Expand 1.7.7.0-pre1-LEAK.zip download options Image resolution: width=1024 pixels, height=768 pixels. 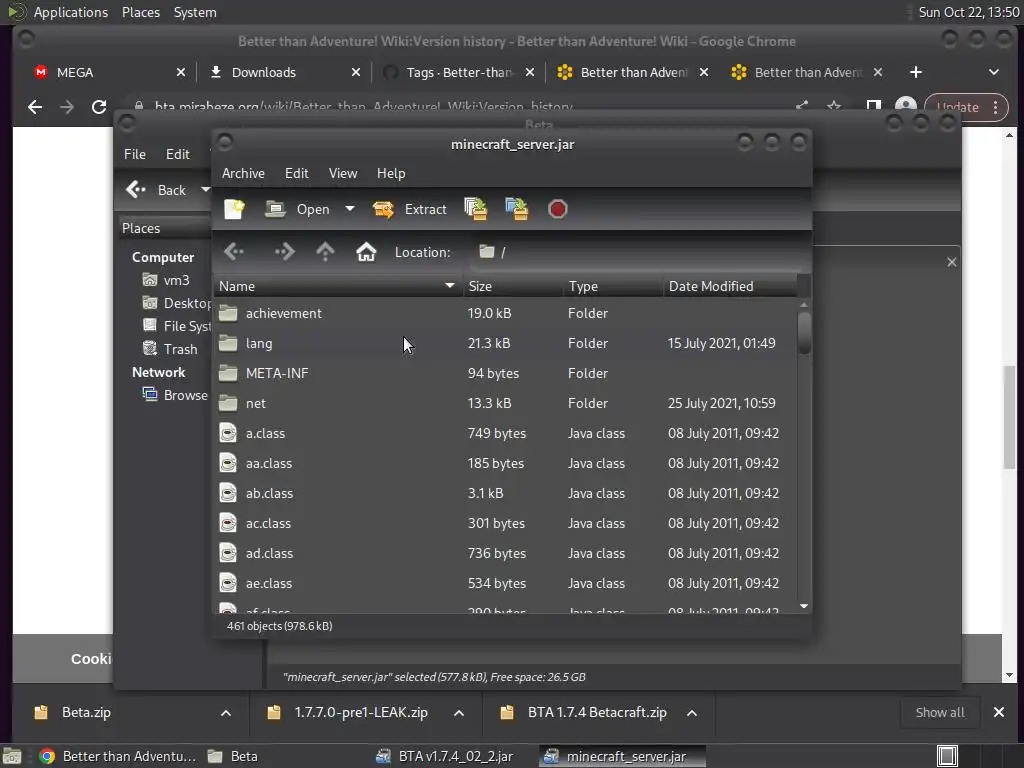click(x=458, y=713)
